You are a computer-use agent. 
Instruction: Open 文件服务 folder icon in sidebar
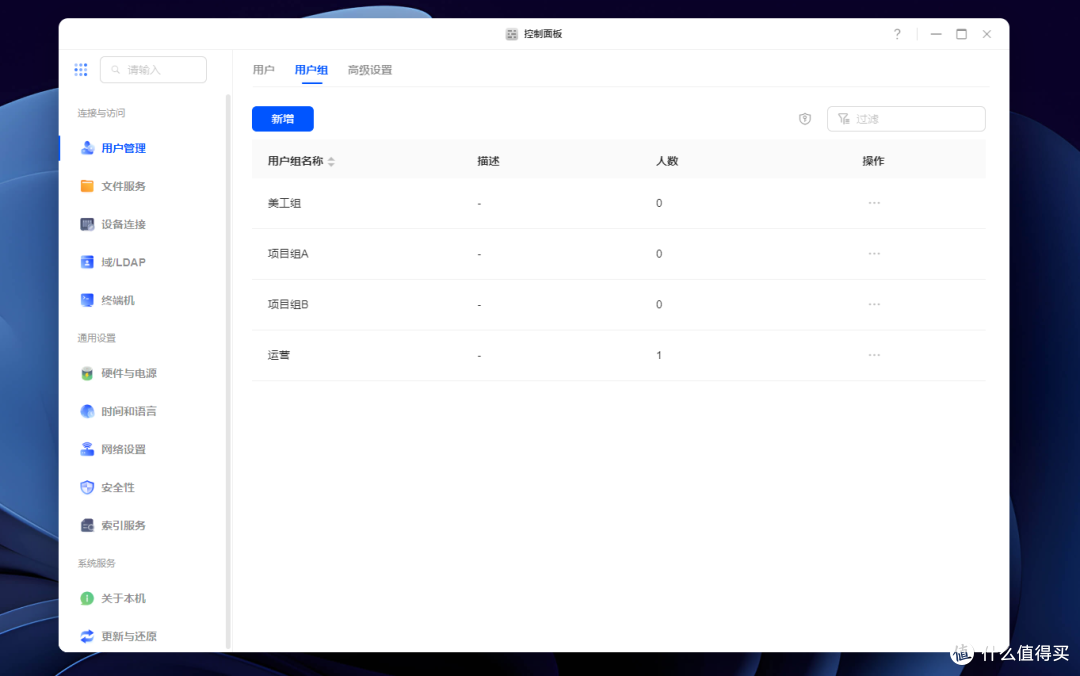tap(87, 186)
